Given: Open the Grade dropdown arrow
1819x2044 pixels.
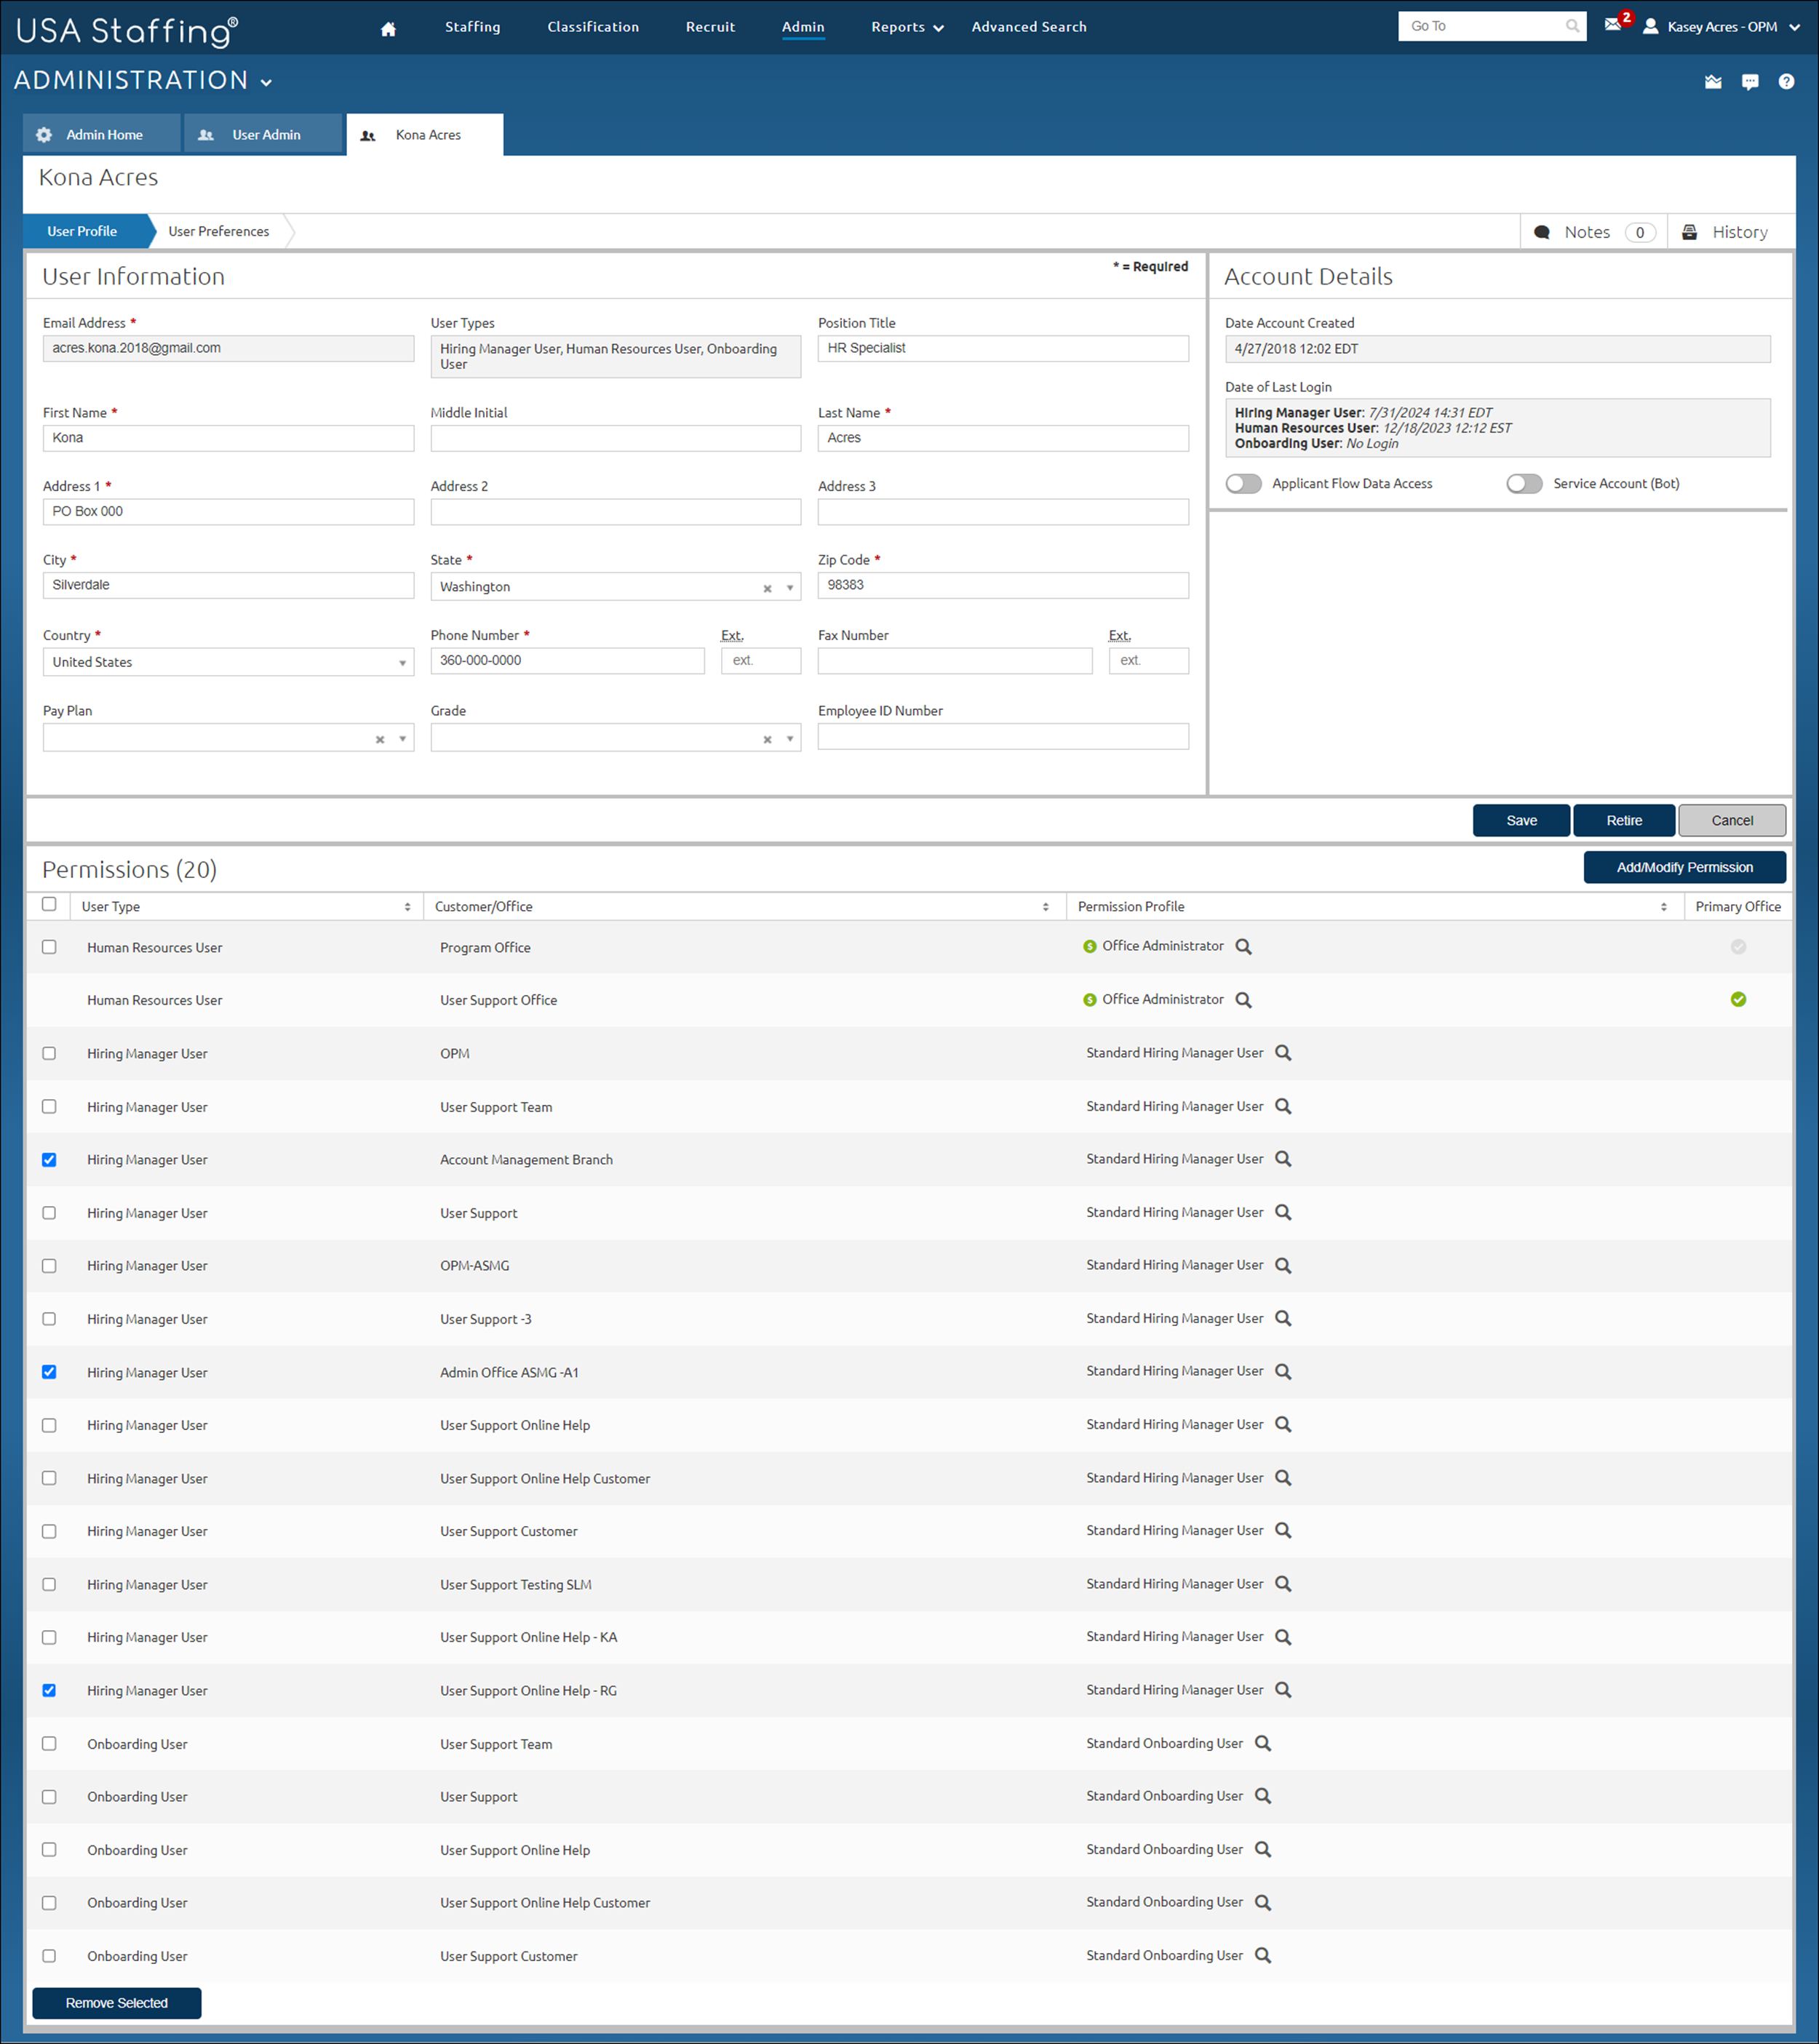Looking at the screenshot, I should pyautogui.click(x=790, y=739).
